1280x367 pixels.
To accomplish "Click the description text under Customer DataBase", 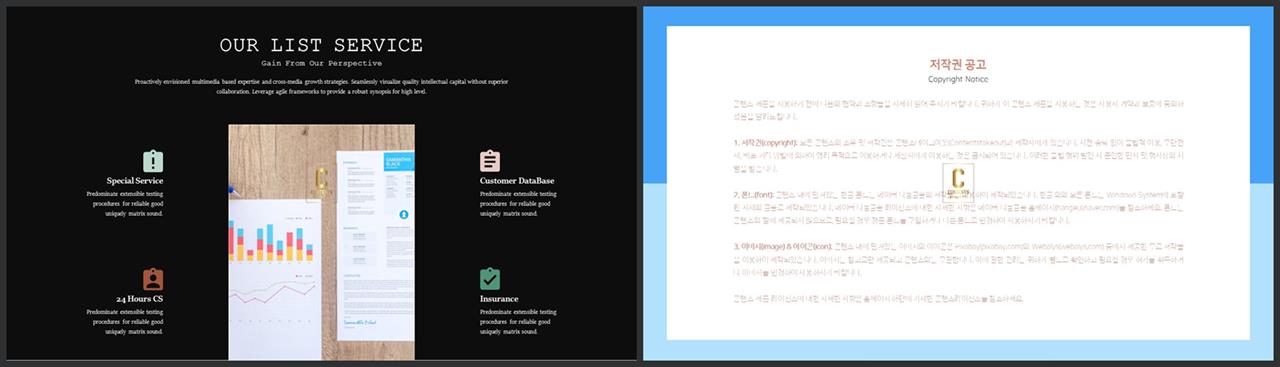I will (519, 203).
